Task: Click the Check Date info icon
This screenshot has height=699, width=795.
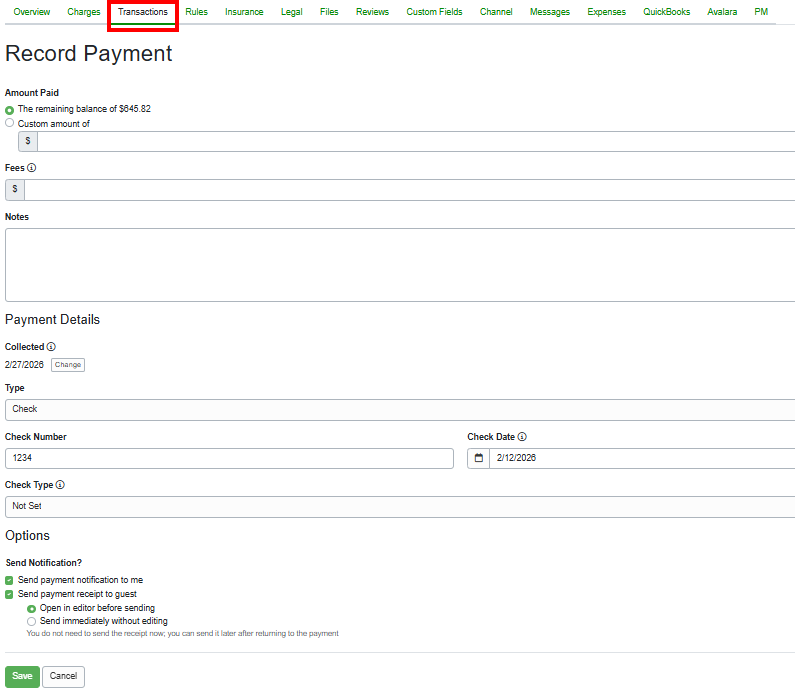Action: [522, 436]
